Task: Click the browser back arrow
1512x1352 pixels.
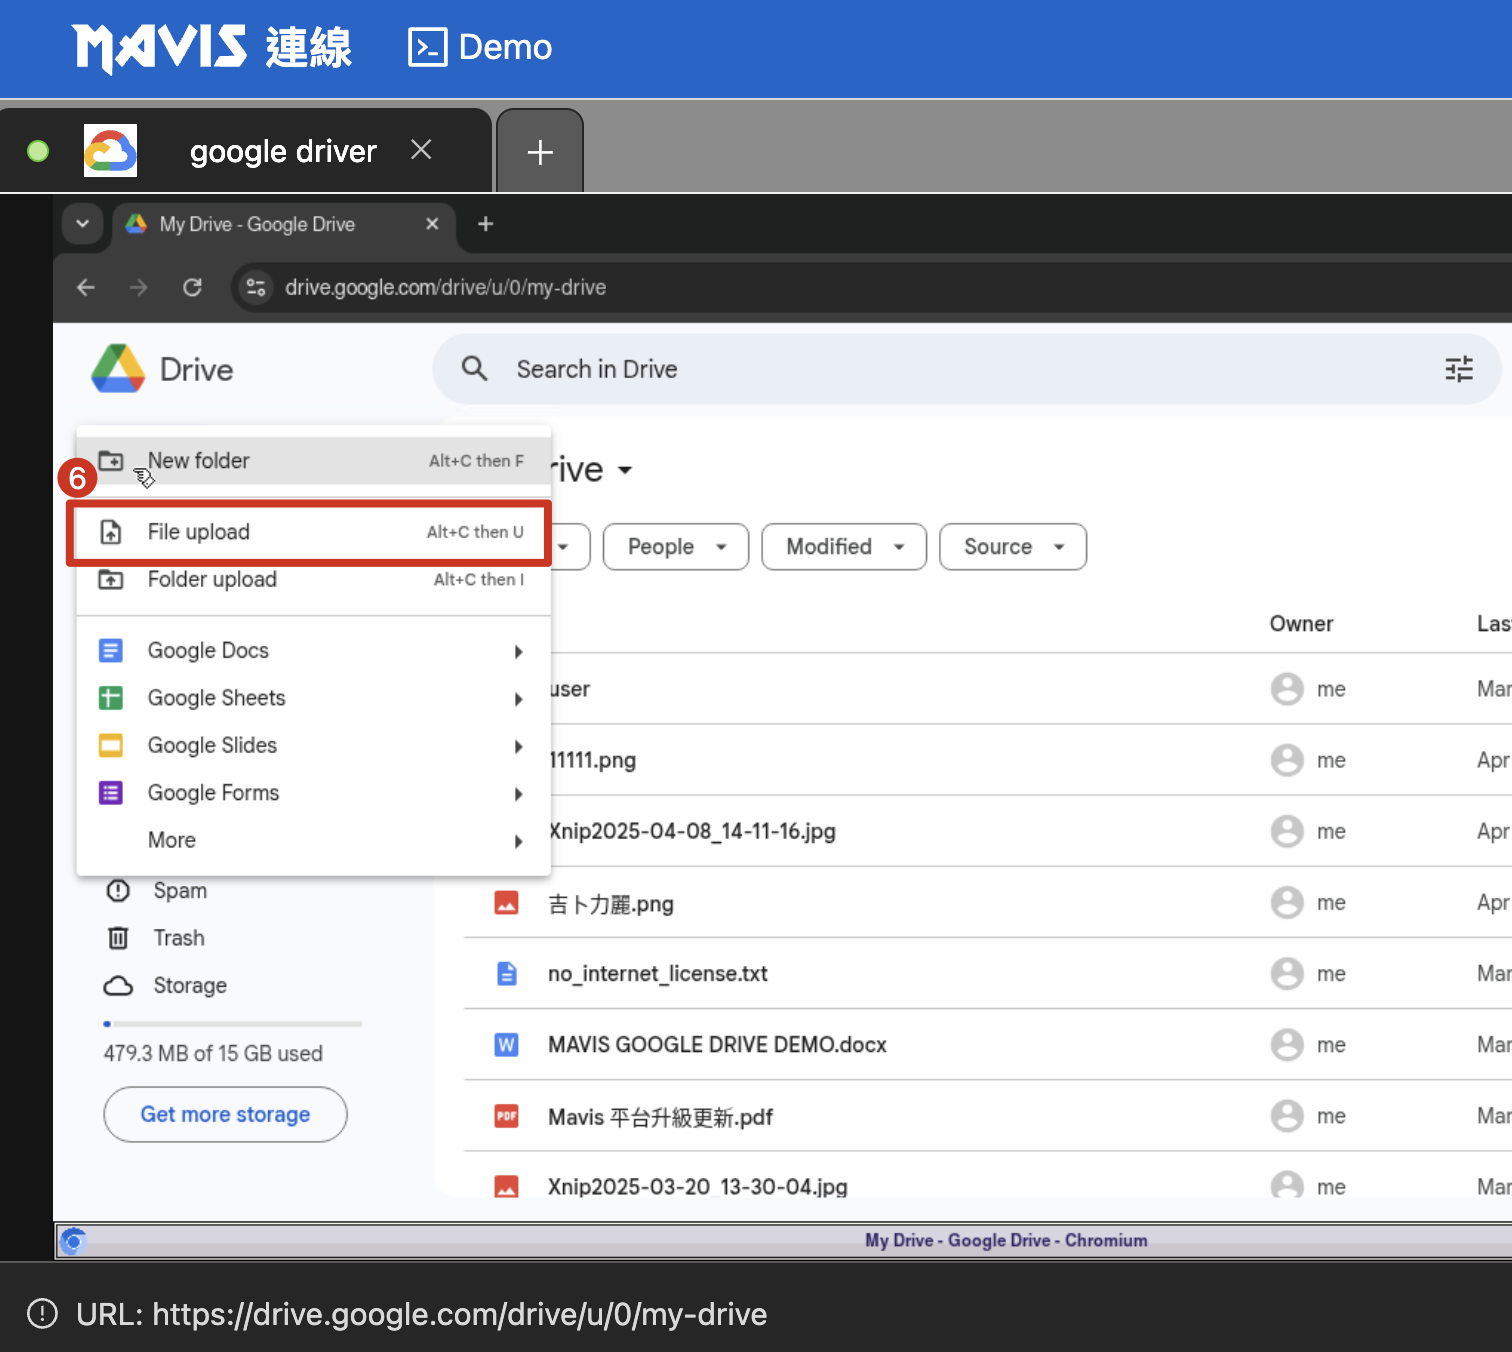Action: pyautogui.click(x=86, y=288)
